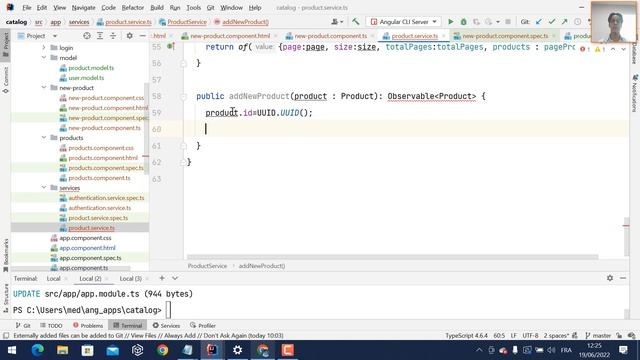This screenshot has width=640, height=360.
Task: Select opened file target icon in Project panel
Action: click(x=87, y=36)
